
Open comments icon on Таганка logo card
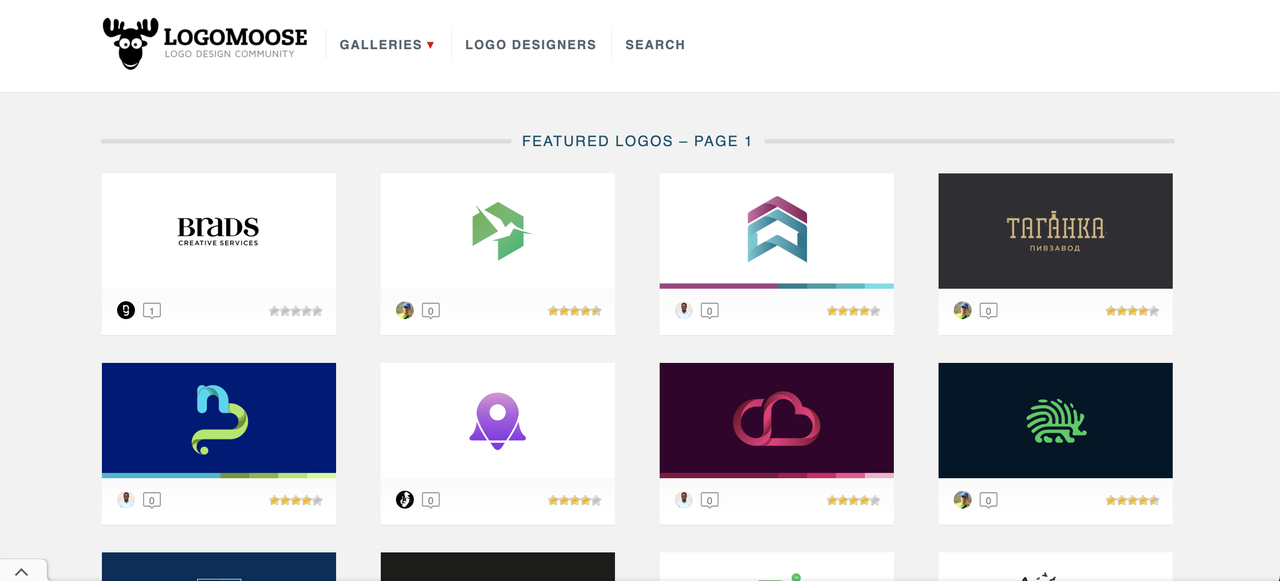988,311
